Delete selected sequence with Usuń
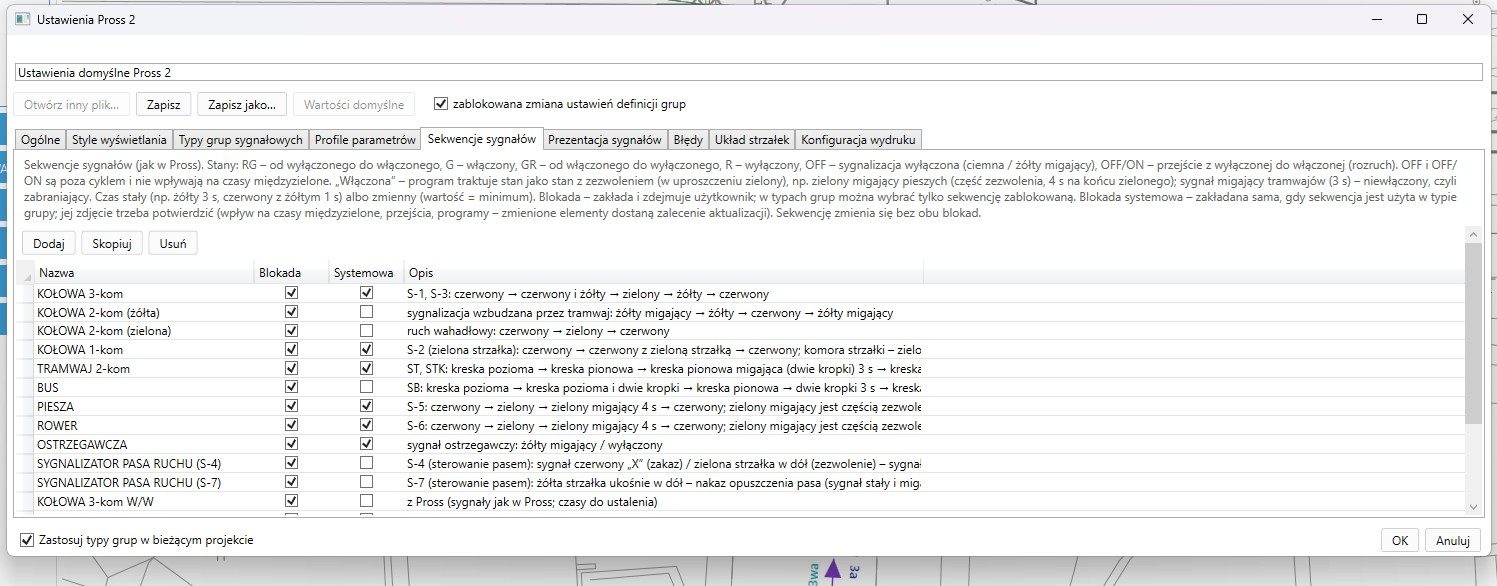 [173, 243]
